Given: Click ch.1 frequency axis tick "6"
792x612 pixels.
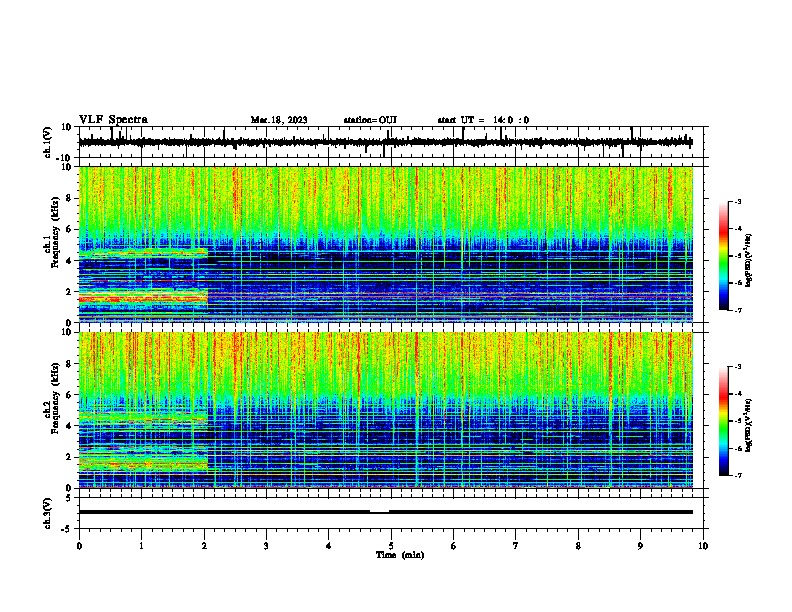Looking at the screenshot, I should click(x=69, y=229).
